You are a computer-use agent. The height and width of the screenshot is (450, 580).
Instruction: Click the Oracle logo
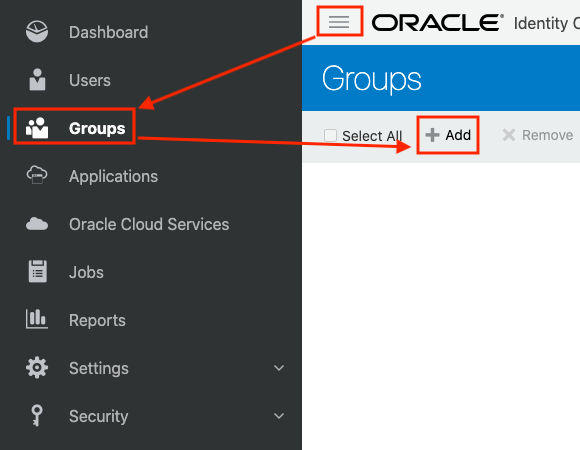click(x=438, y=23)
